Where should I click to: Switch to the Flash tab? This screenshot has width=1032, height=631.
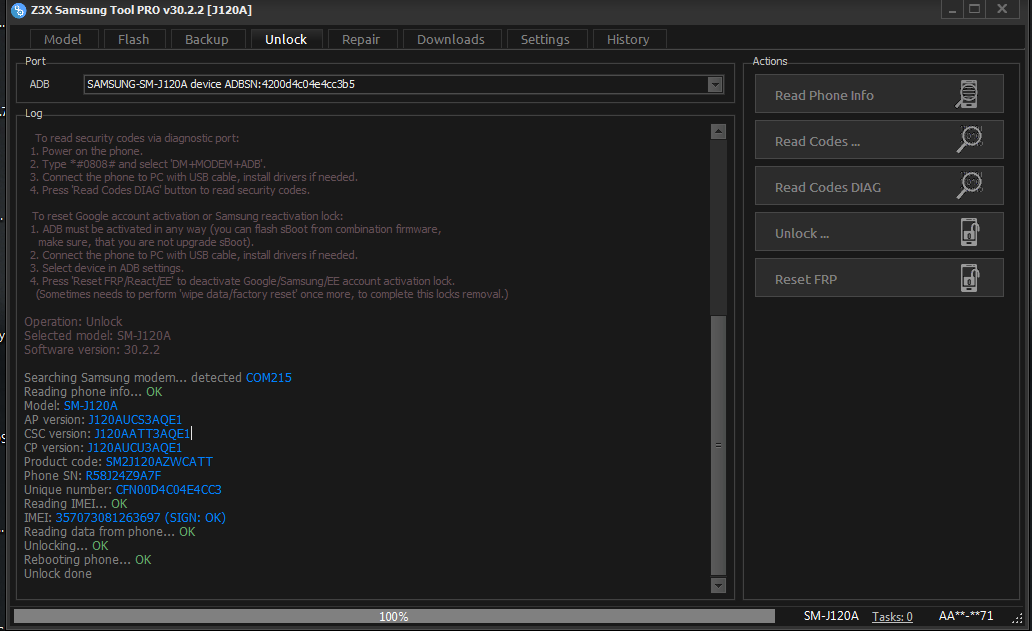134,39
